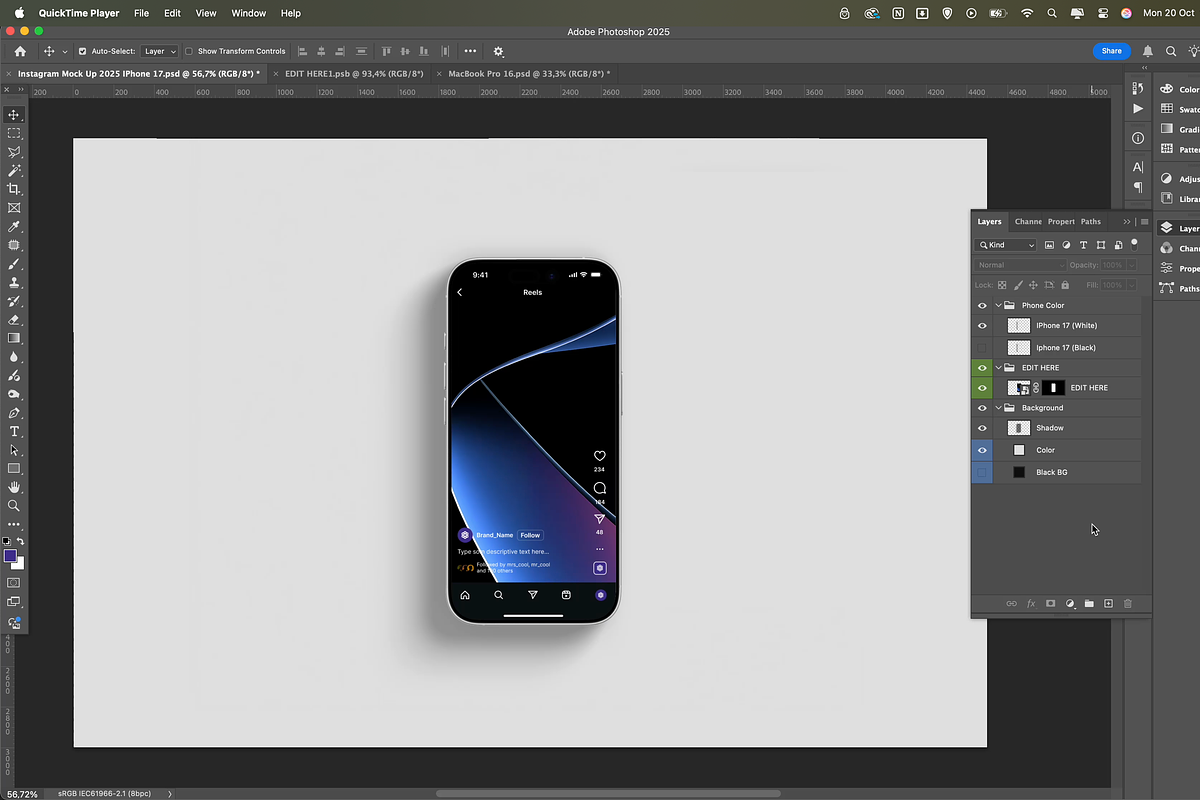This screenshot has width=1200, height=800.
Task: Open the View menu
Action: coord(206,13)
